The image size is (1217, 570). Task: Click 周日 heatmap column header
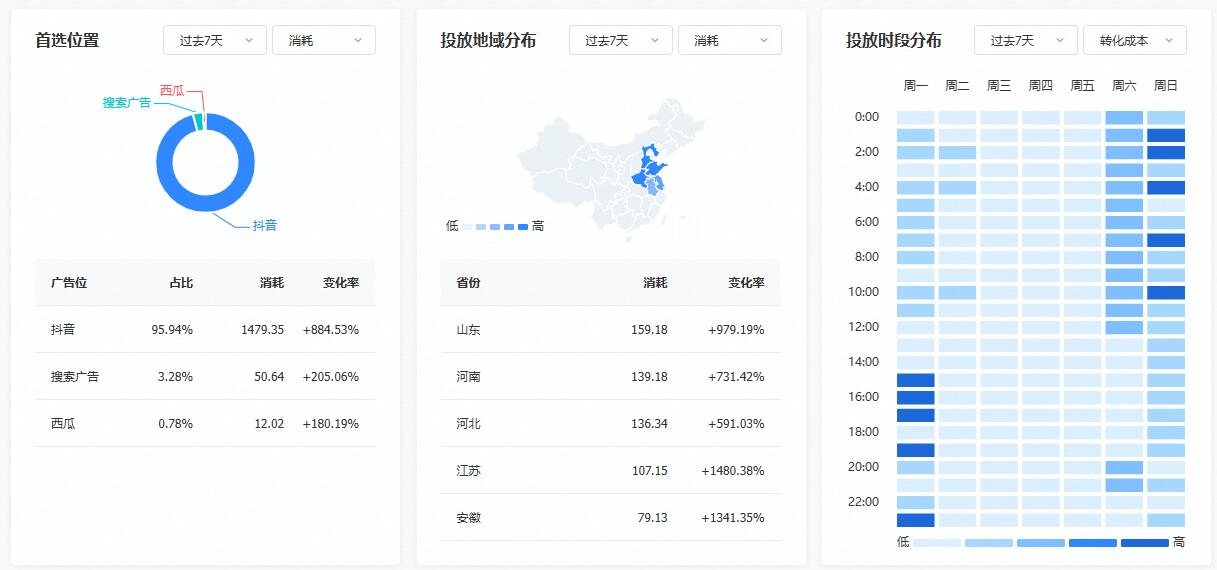point(1166,86)
